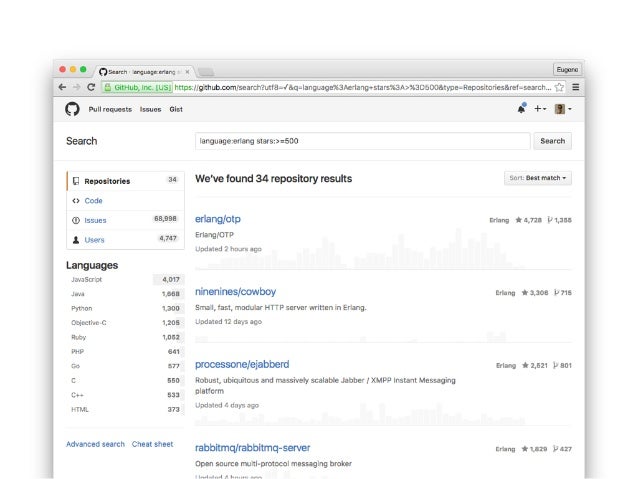Click the GitHub octocat logo
The width and height of the screenshot is (638, 479).
(72, 109)
